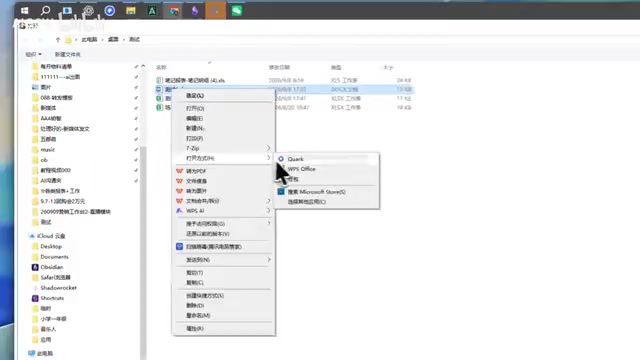Click the DOCX 文档 type cell of selected file
The image size is (640, 360).
345,89
